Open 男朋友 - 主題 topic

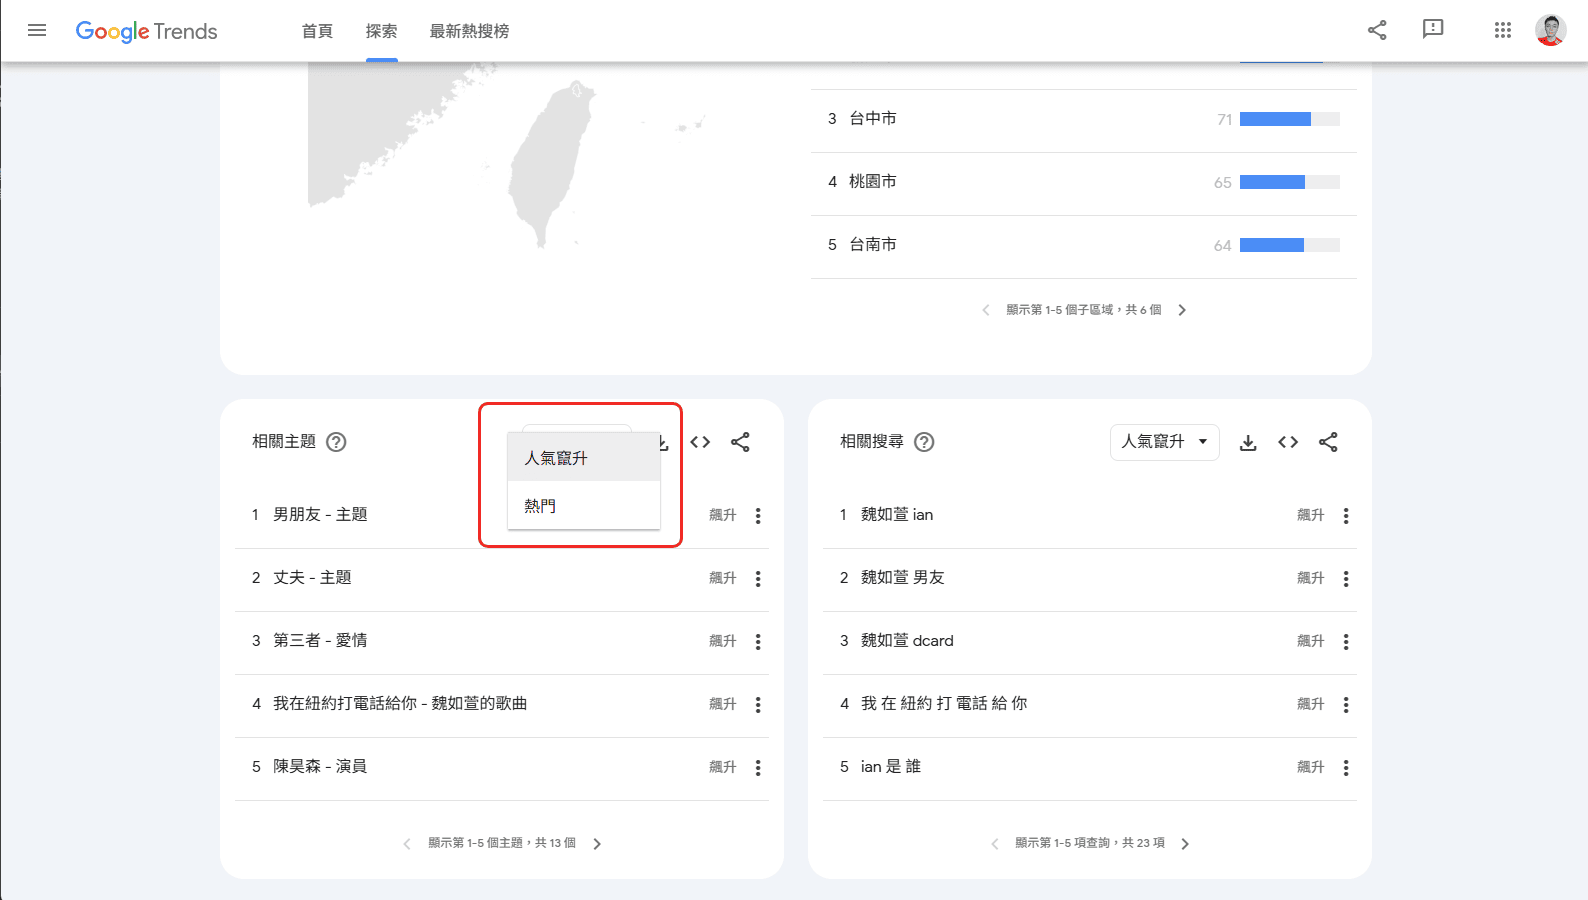tap(320, 515)
